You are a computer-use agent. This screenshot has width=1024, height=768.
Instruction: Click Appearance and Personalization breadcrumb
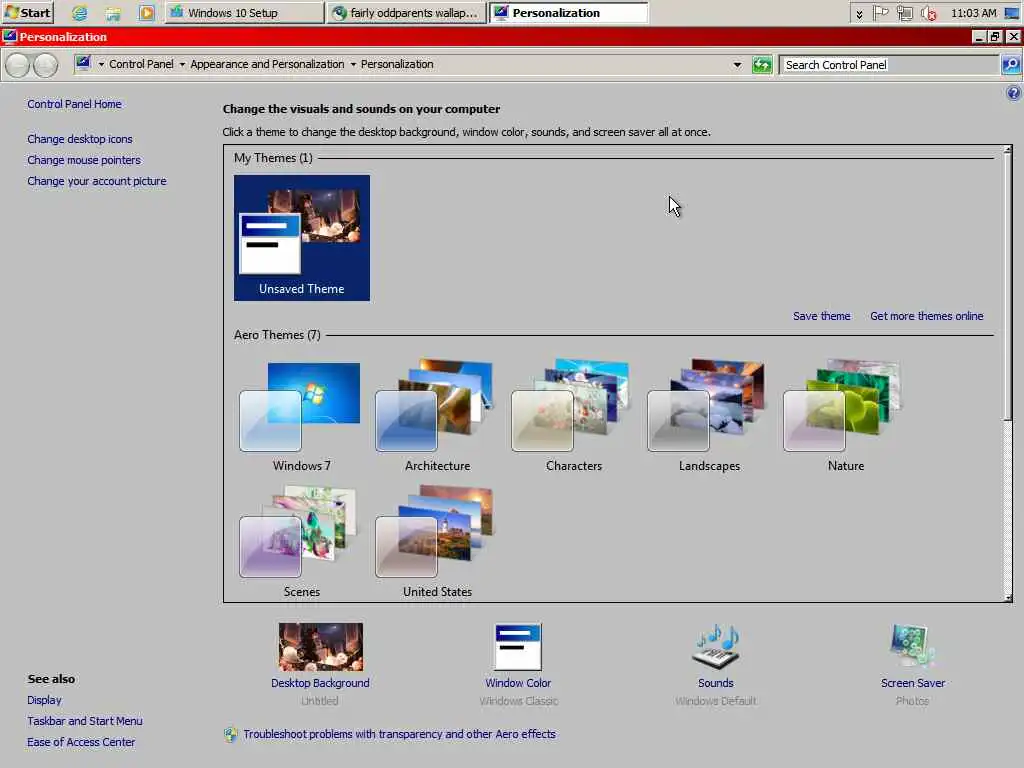pyautogui.click(x=267, y=64)
